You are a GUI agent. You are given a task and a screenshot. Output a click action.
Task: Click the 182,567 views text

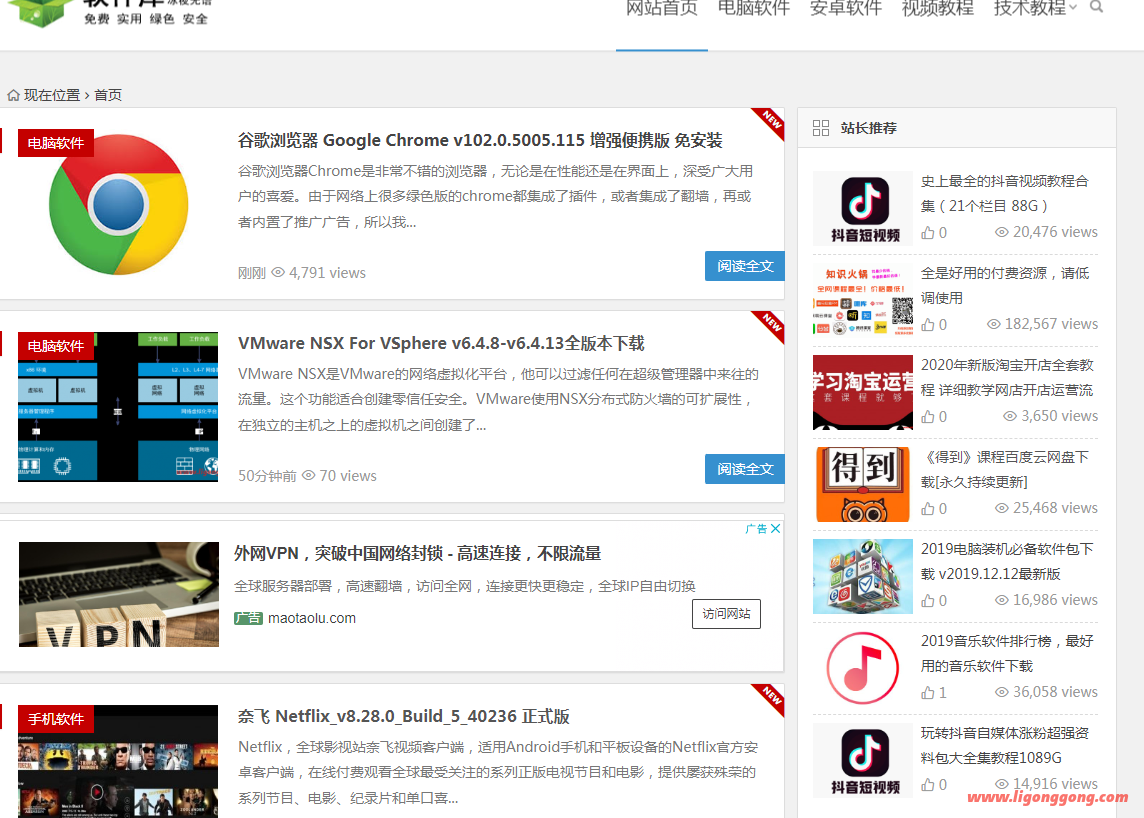click(1051, 324)
